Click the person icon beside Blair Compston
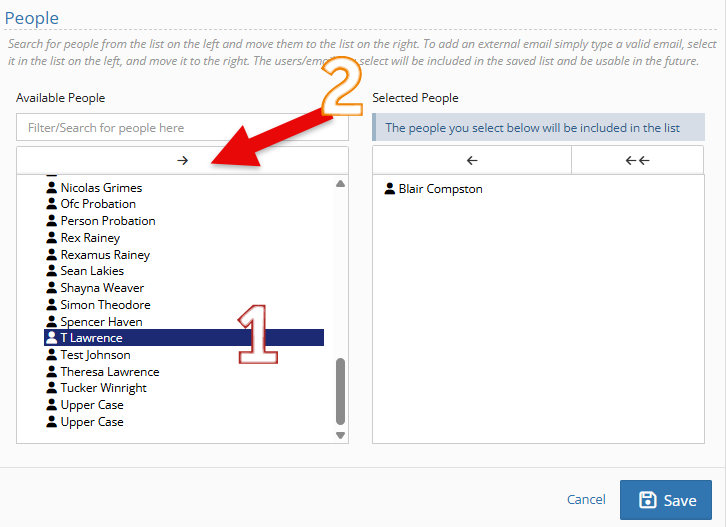 click(x=390, y=188)
